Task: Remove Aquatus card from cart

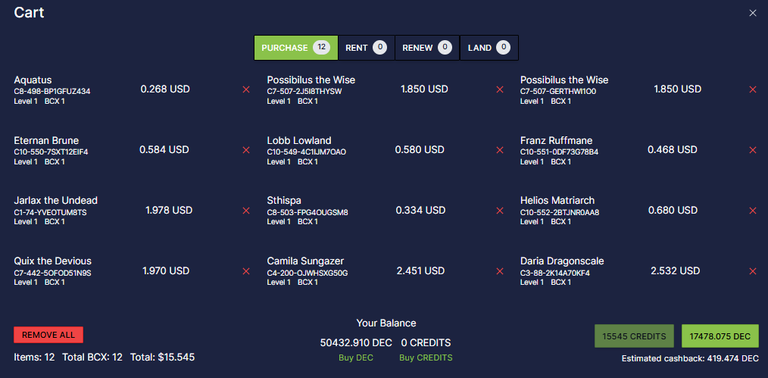Action: coord(246,90)
